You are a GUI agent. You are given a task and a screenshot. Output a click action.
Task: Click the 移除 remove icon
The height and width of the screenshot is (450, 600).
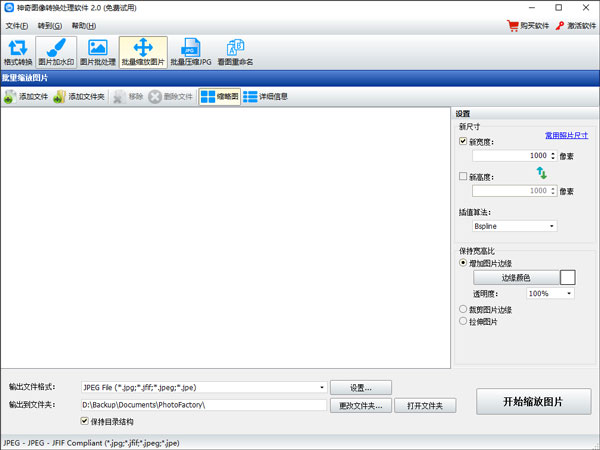tap(119, 97)
